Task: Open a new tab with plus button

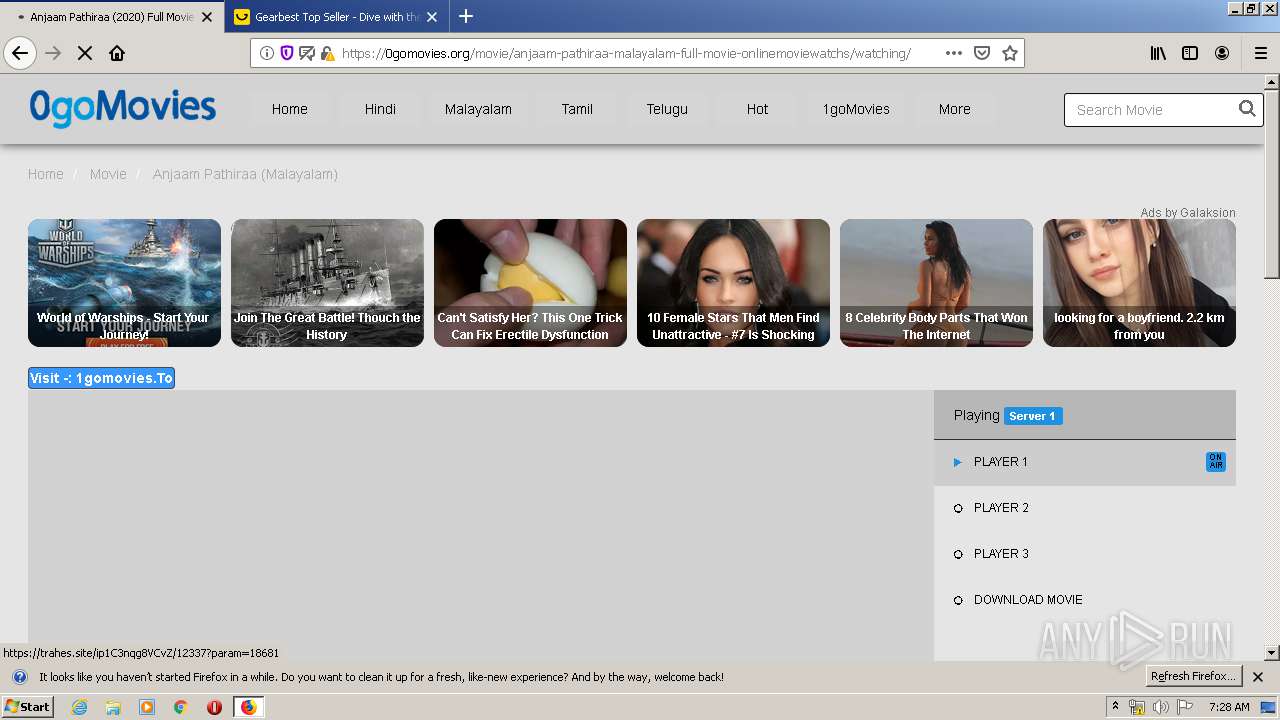Action: [466, 17]
